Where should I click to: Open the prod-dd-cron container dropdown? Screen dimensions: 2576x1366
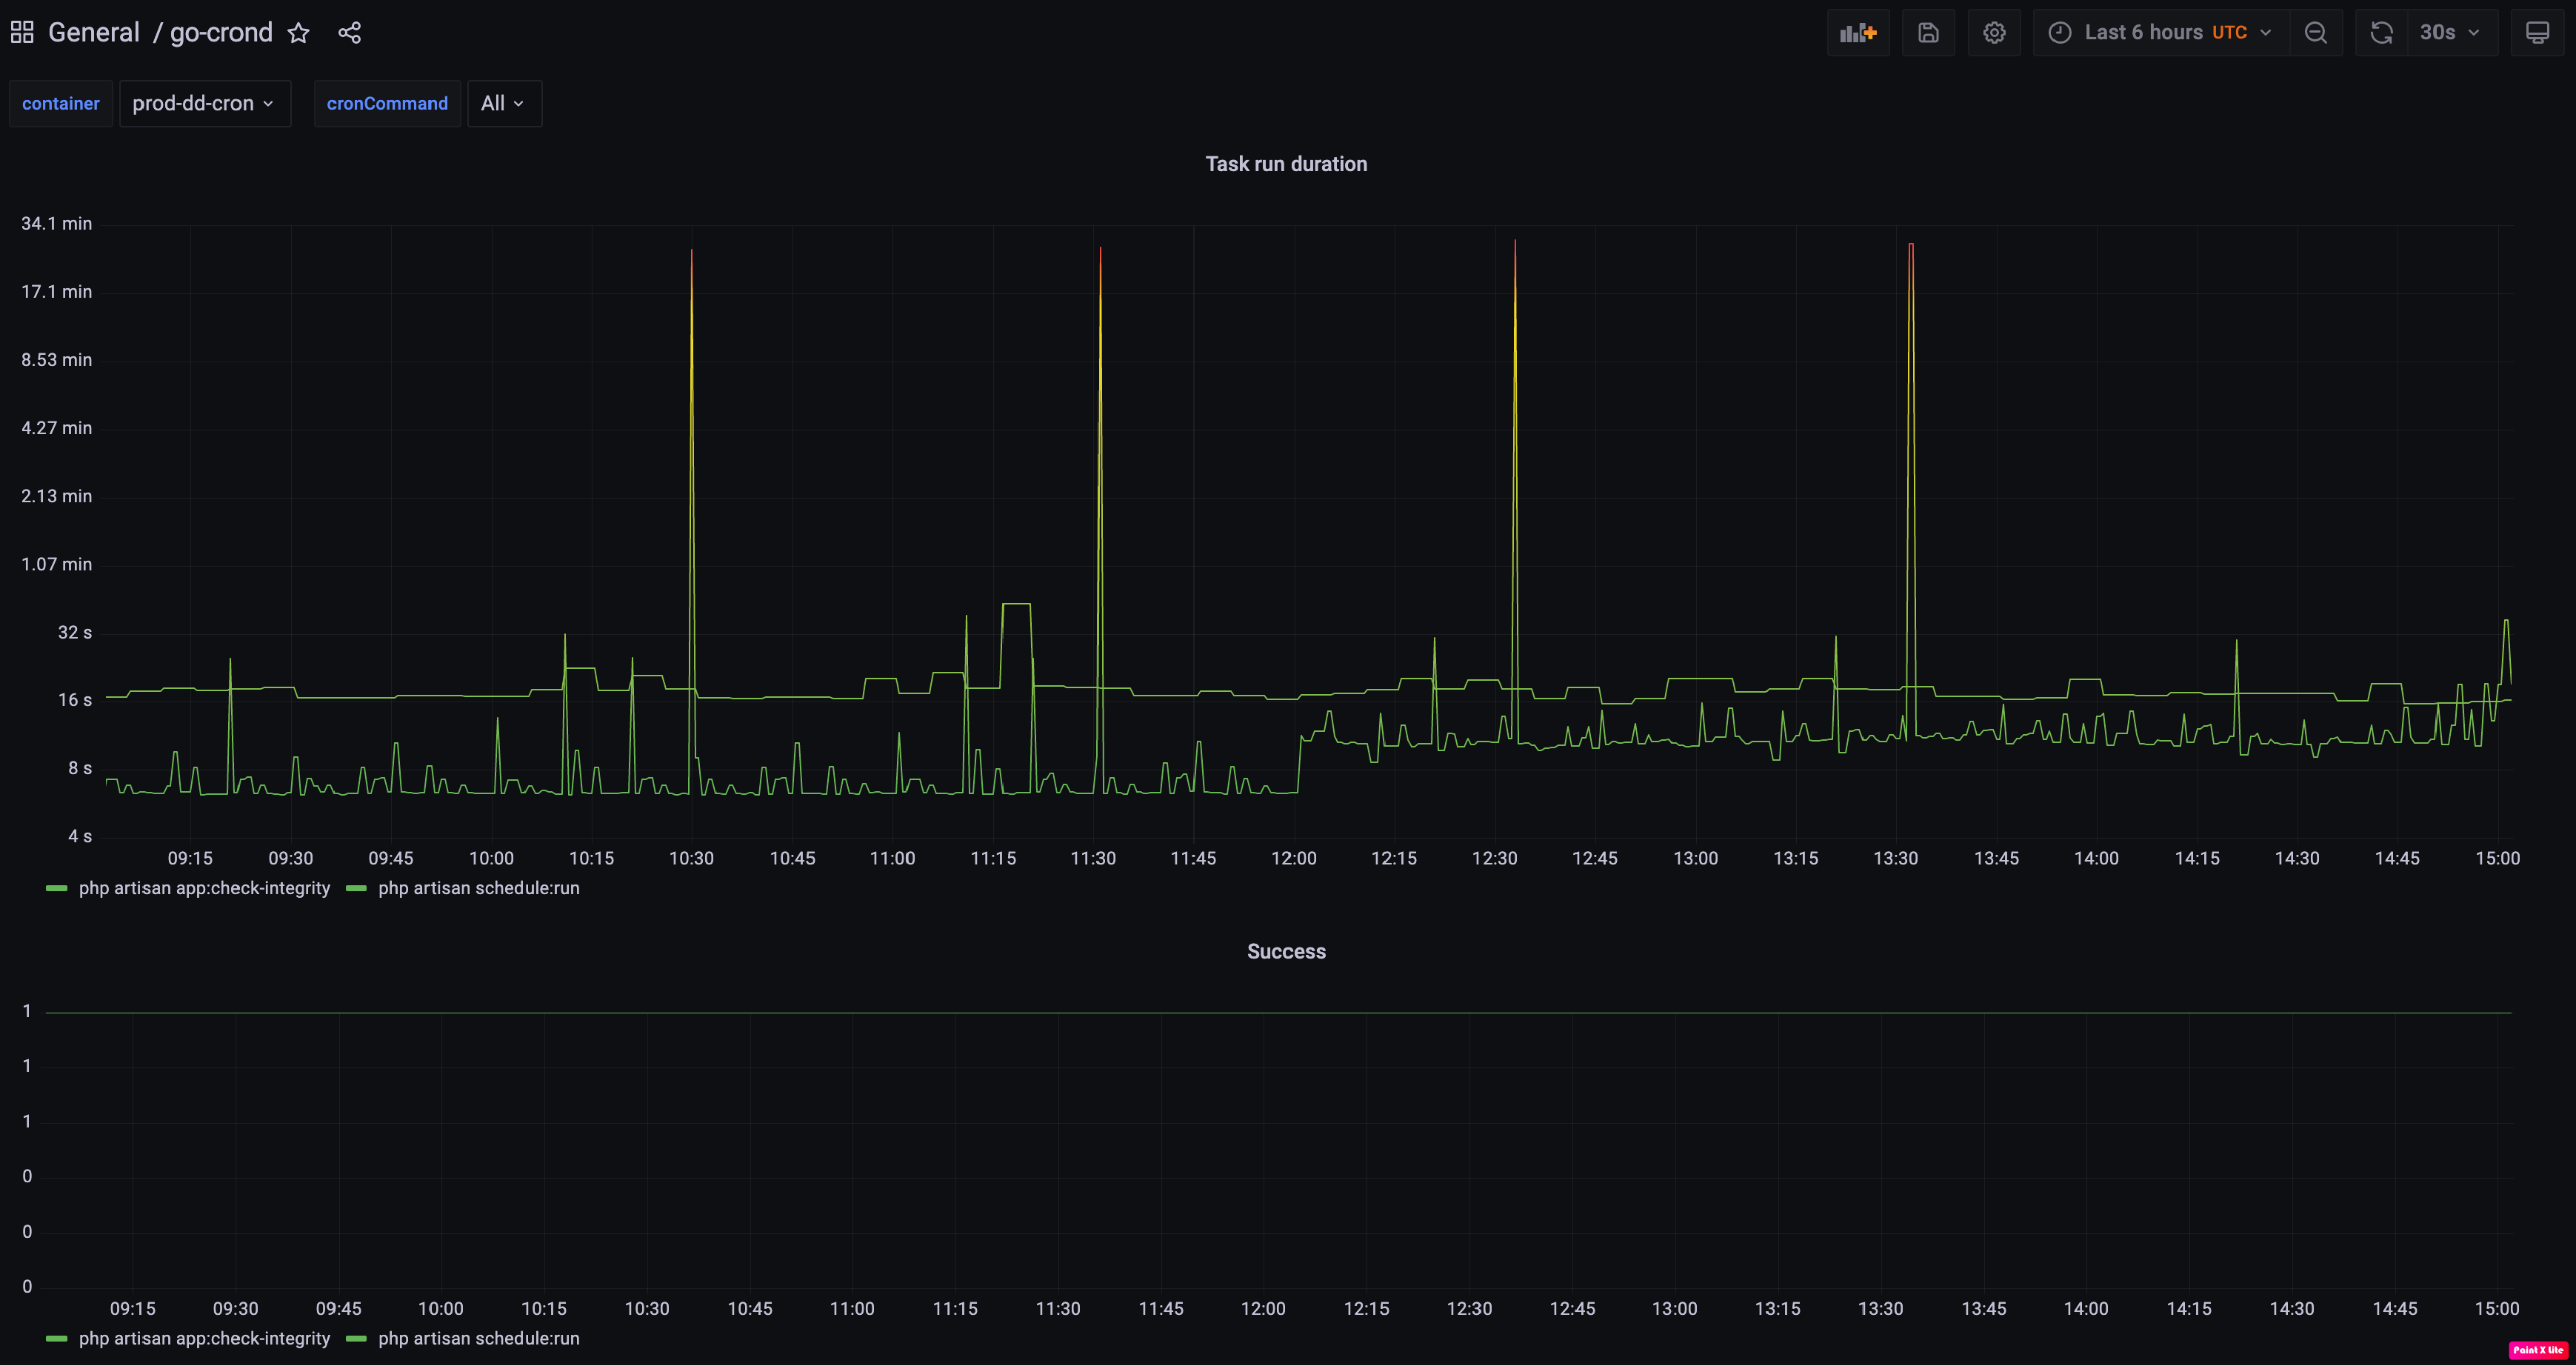click(x=204, y=104)
